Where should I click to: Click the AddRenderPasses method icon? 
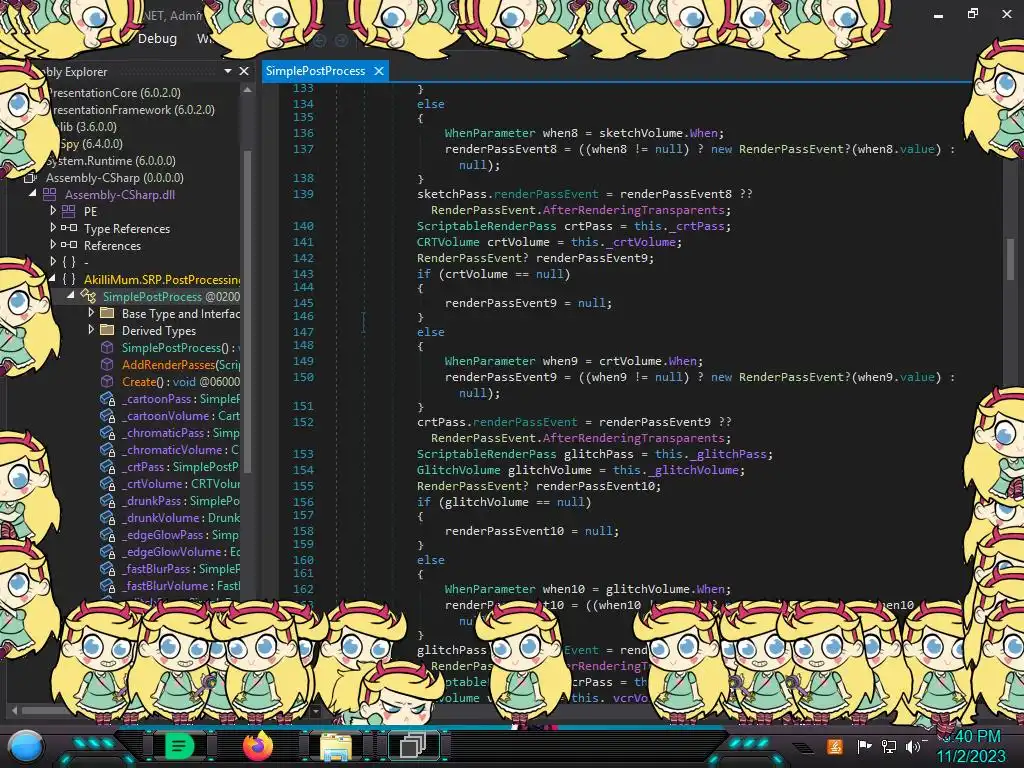pos(107,364)
